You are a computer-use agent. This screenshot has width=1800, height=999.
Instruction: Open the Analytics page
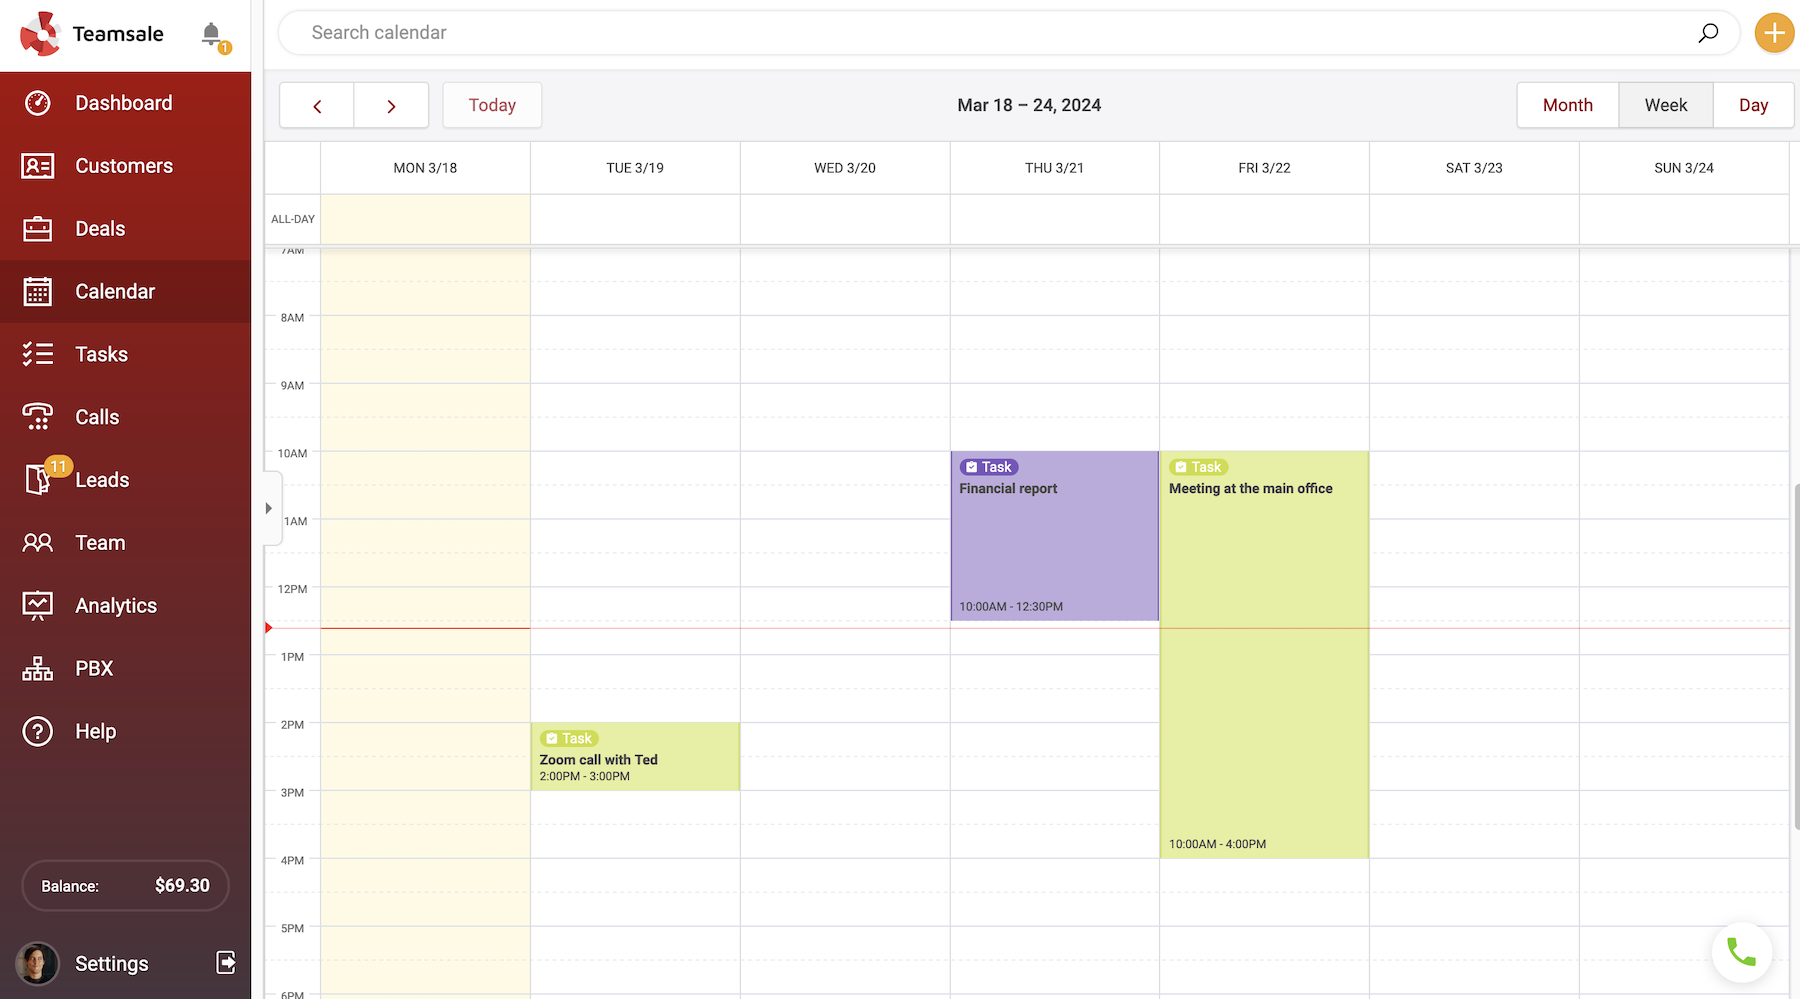pyautogui.click(x=115, y=606)
